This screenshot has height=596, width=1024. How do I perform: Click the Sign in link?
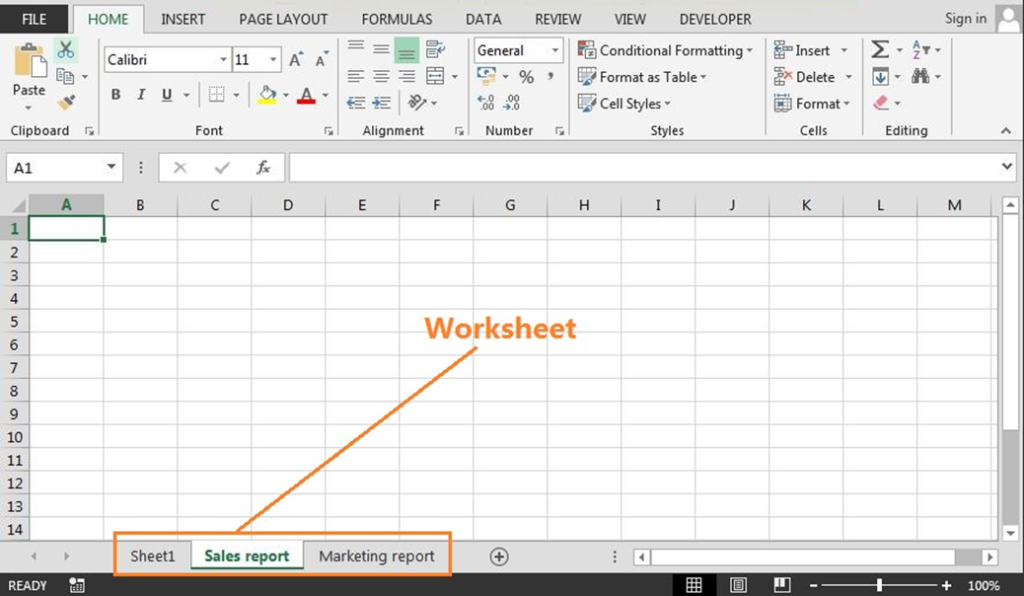965,18
